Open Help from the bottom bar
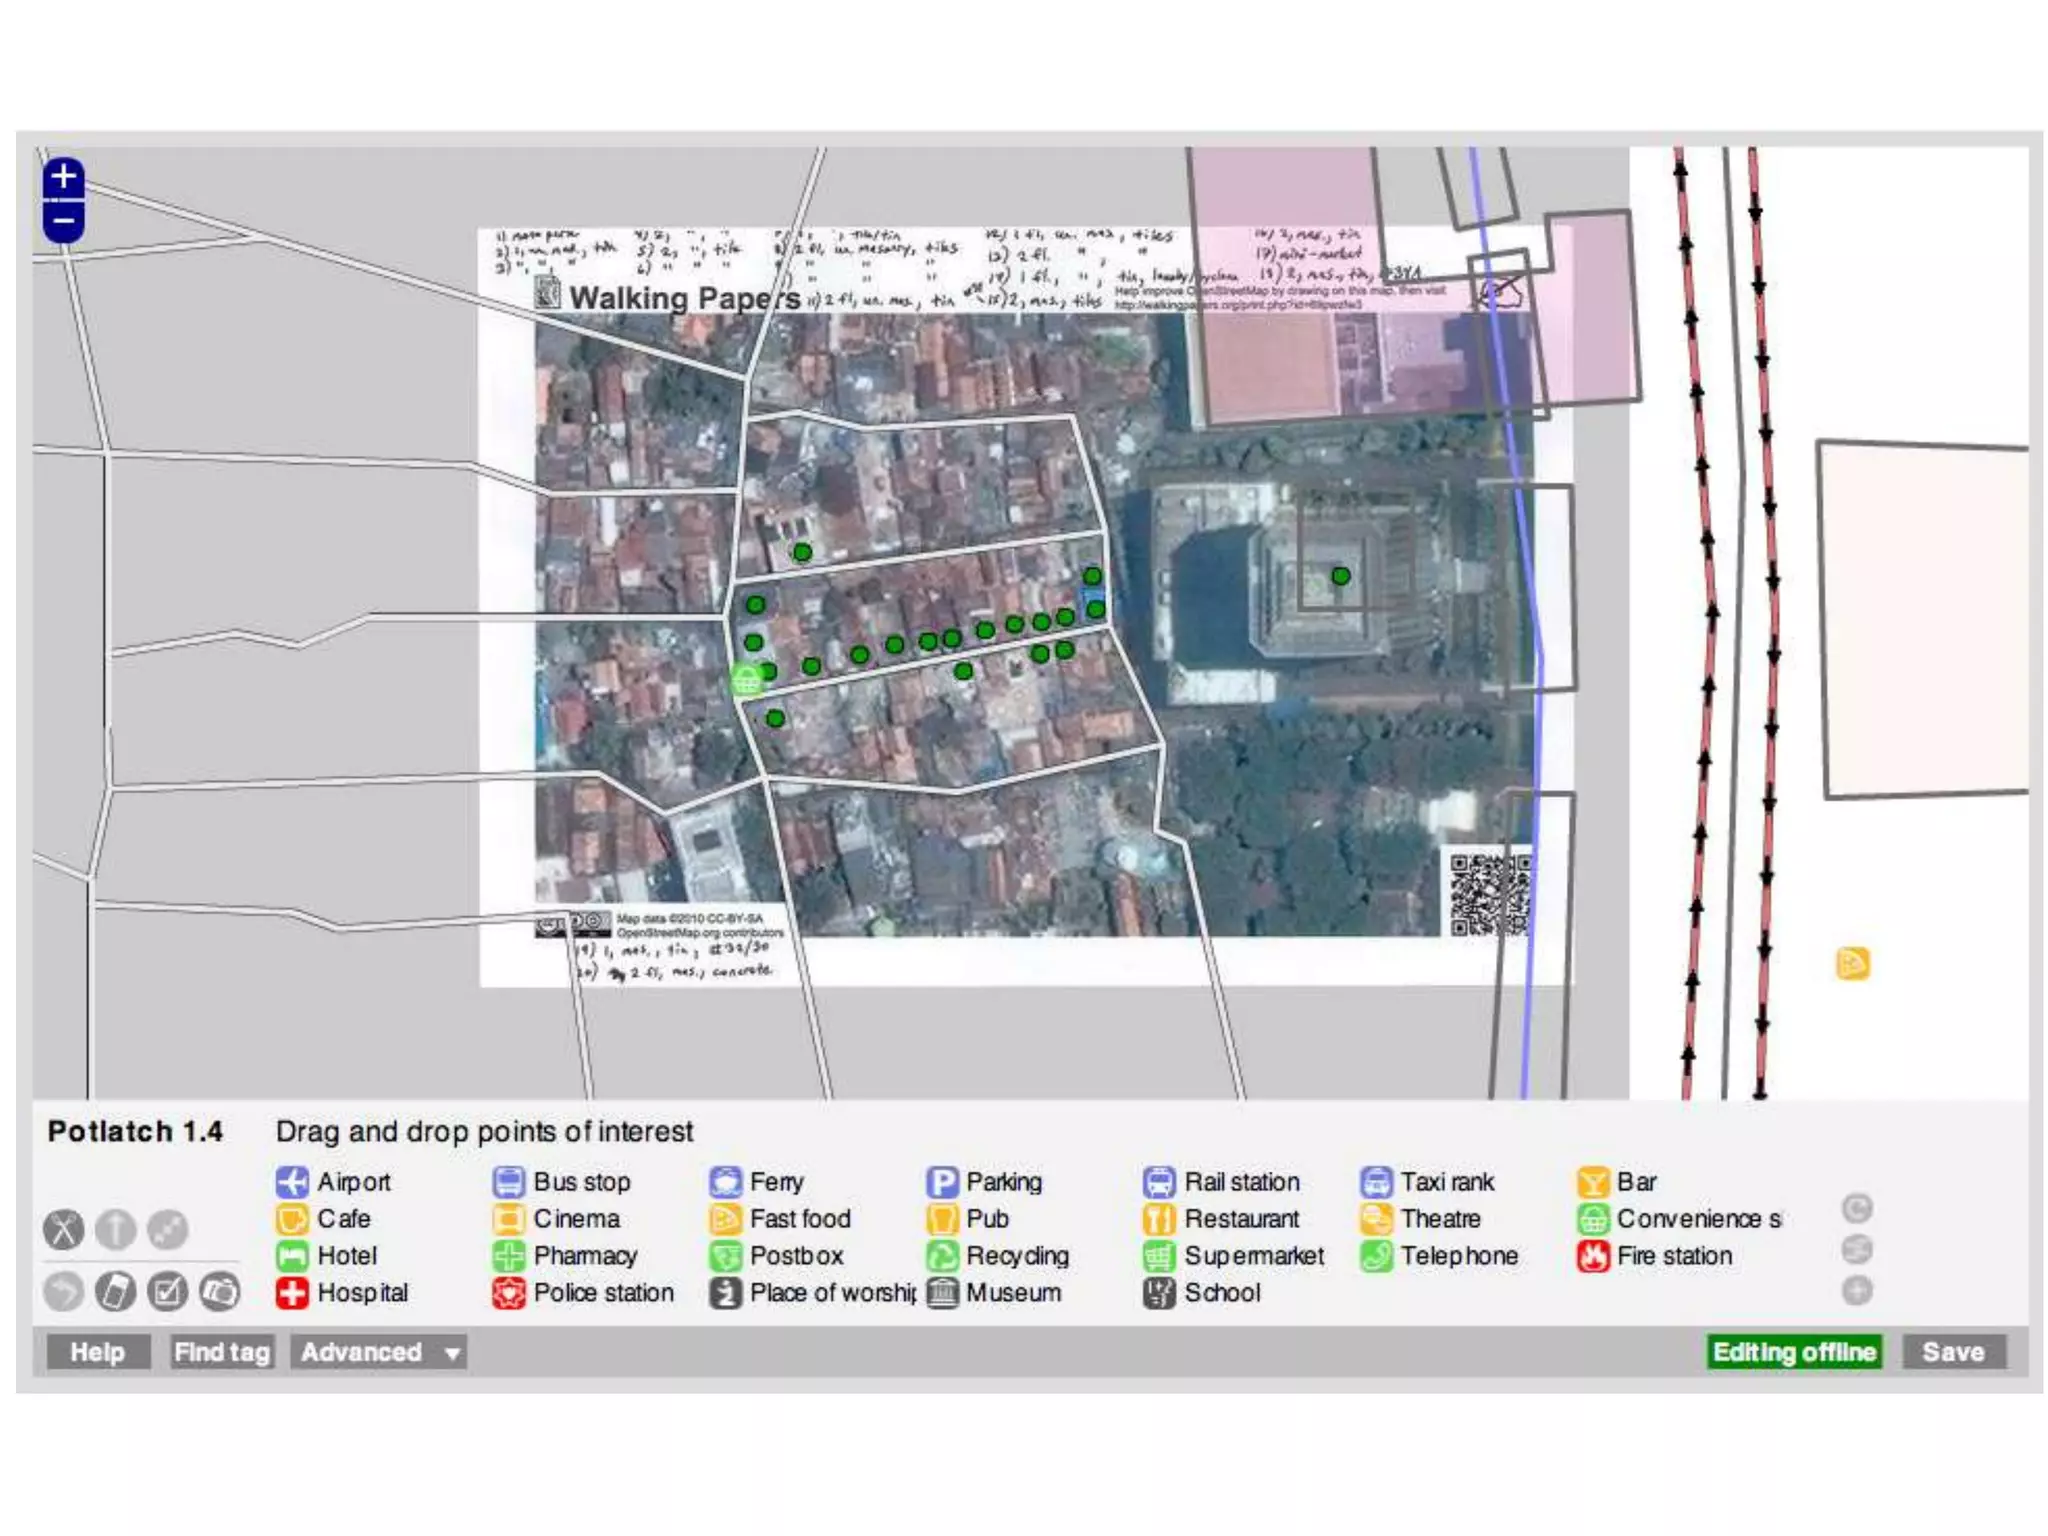2048x1536 pixels. coord(98,1352)
